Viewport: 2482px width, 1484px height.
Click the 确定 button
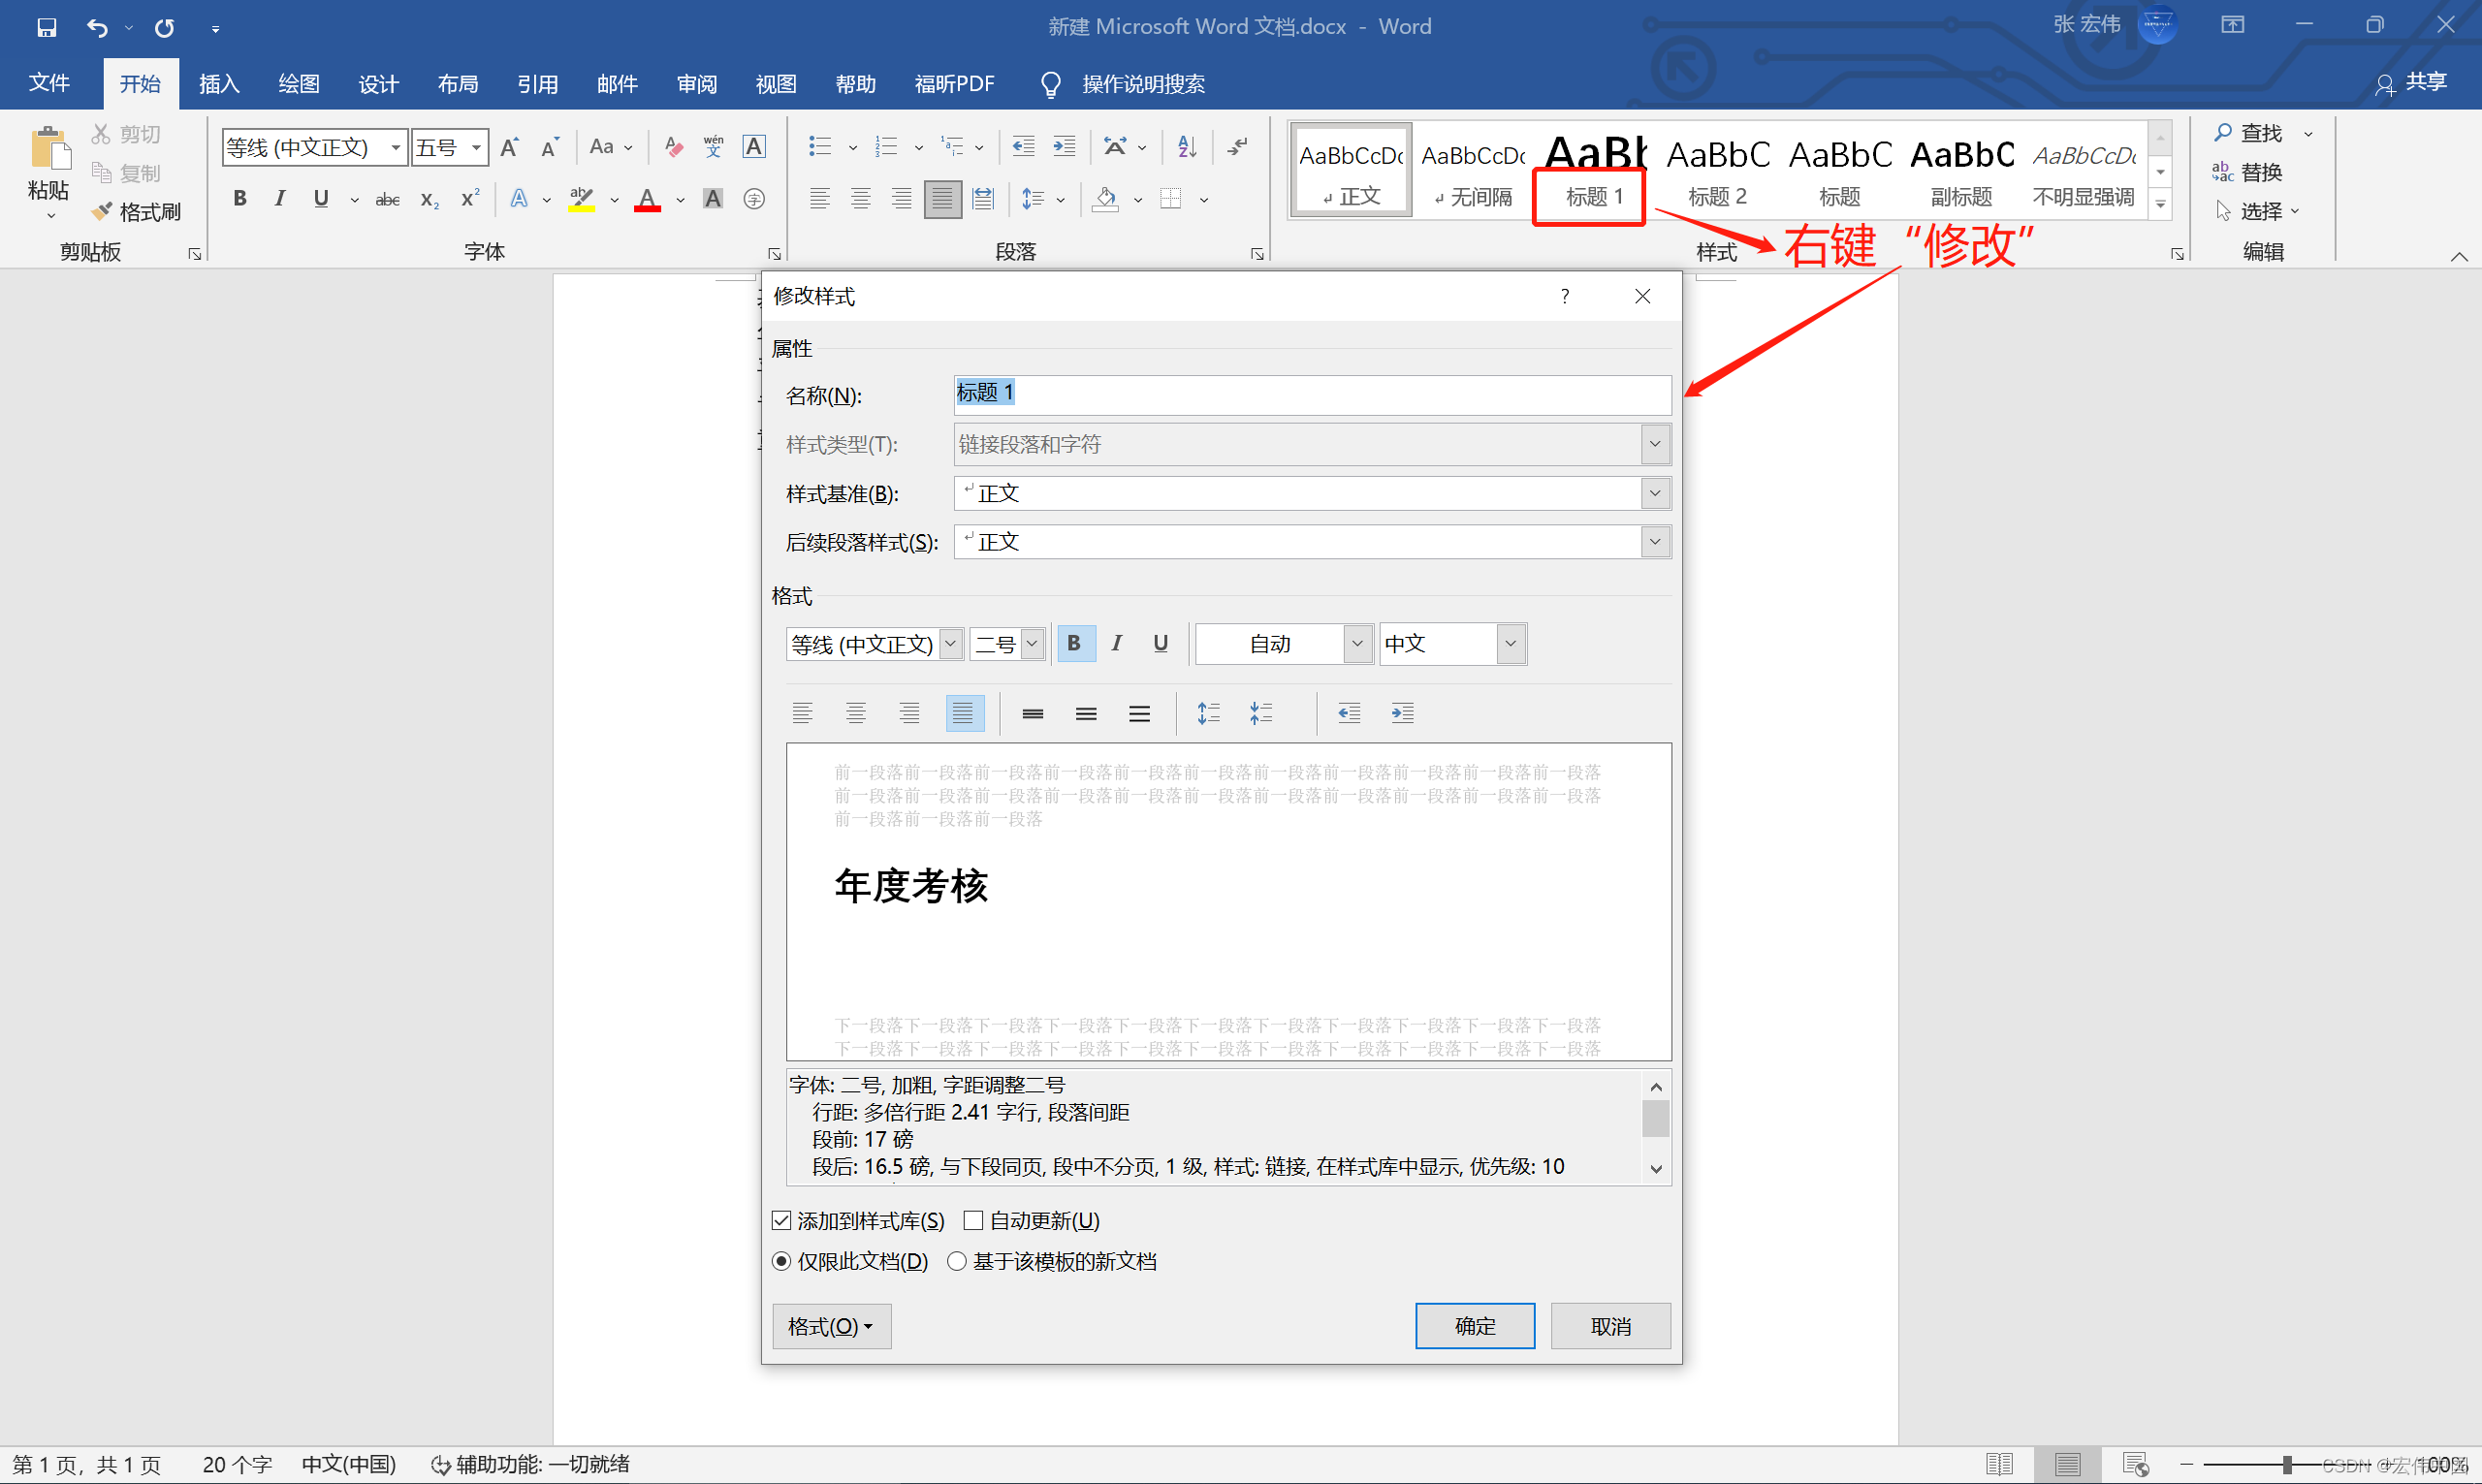[1474, 1326]
